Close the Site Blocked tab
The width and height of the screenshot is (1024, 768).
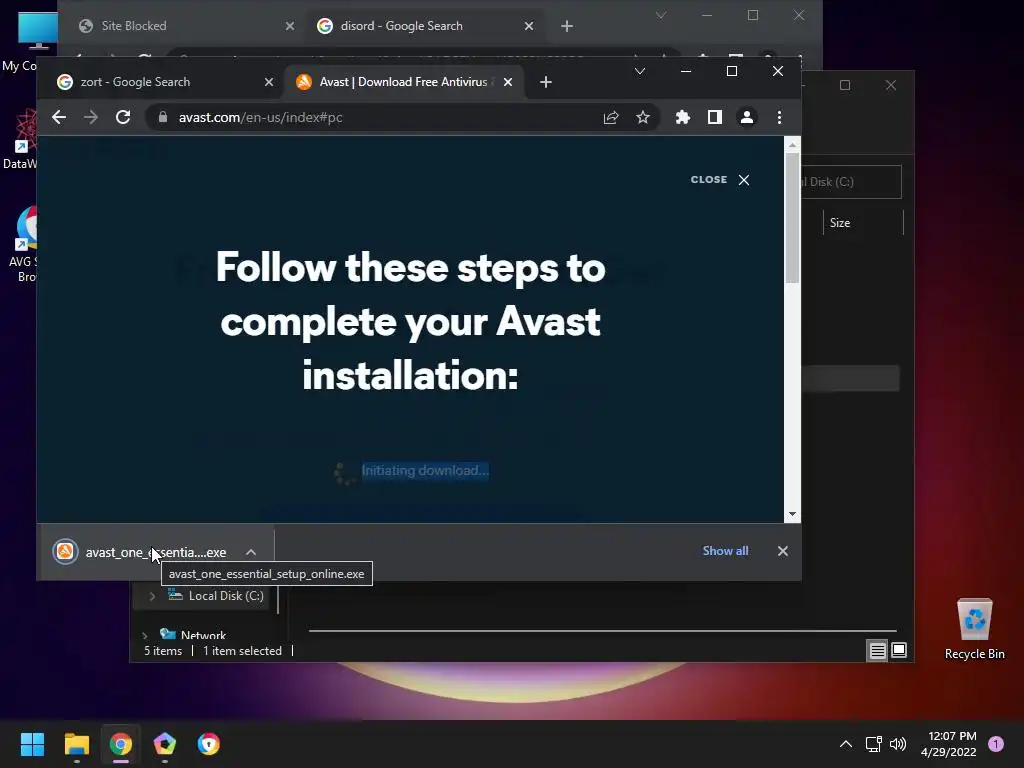(290, 26)
